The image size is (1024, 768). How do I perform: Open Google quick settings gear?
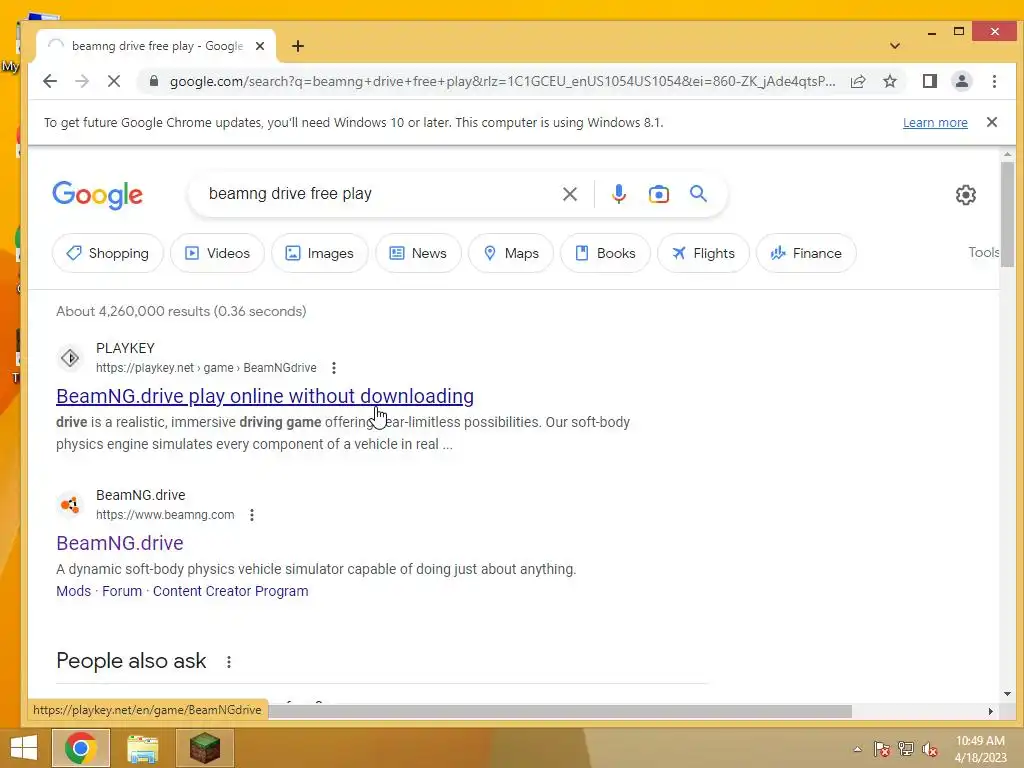pyautogui.click(x=965, y=195)
